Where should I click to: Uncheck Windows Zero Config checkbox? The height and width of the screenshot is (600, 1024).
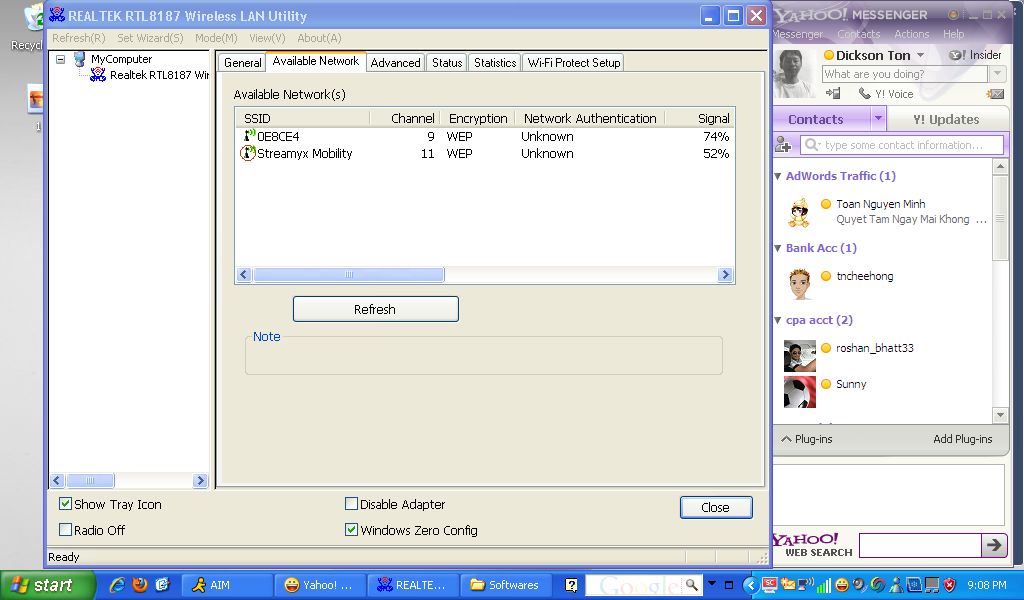[x=351, y=529]
